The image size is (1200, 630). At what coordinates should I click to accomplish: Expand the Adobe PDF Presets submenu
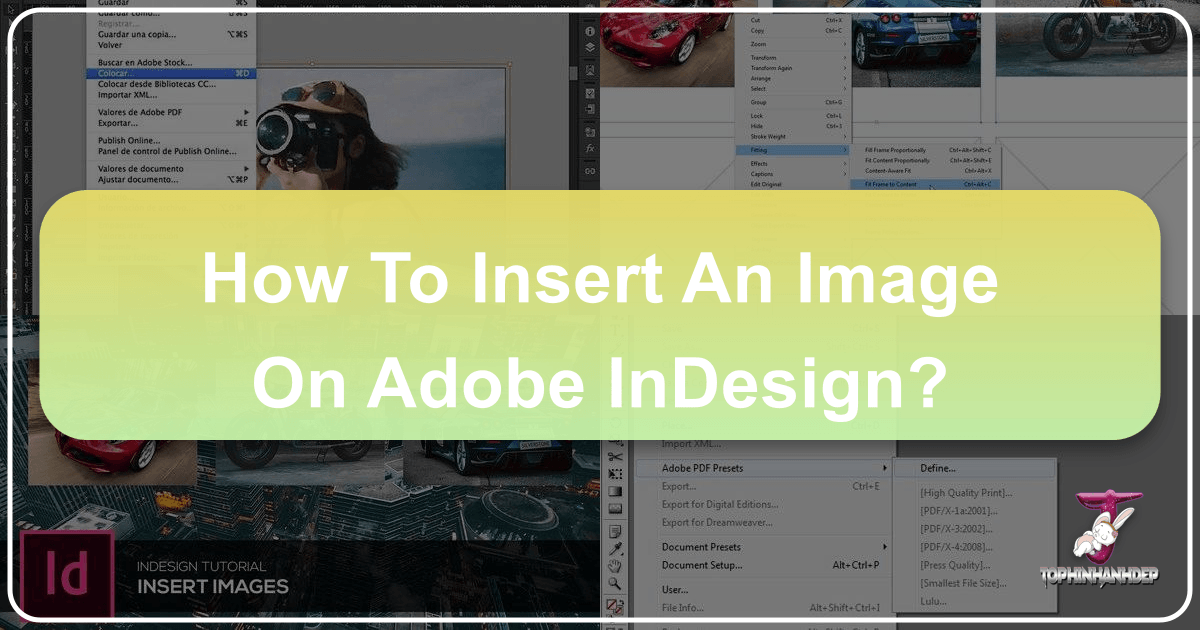click(x=884, y=467)
